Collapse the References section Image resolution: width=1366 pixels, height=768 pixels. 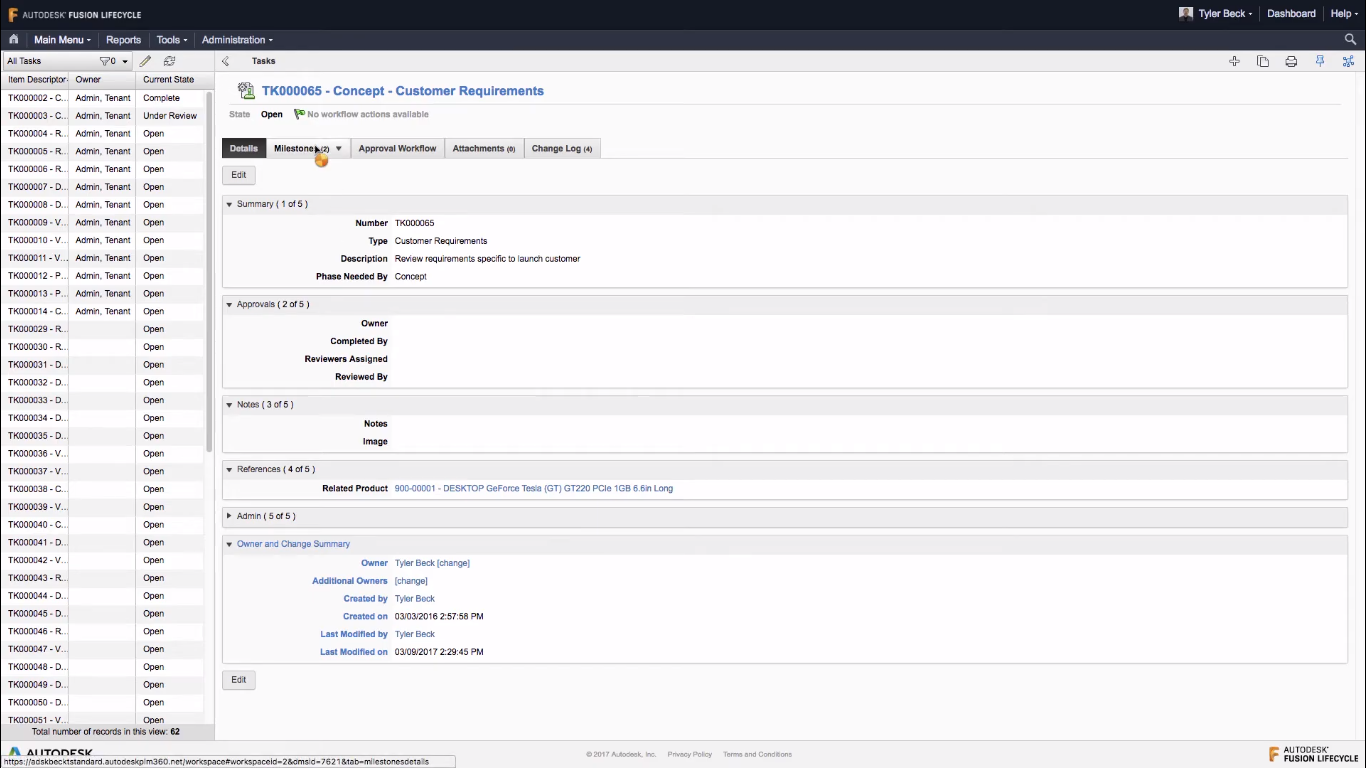(229, 469)
